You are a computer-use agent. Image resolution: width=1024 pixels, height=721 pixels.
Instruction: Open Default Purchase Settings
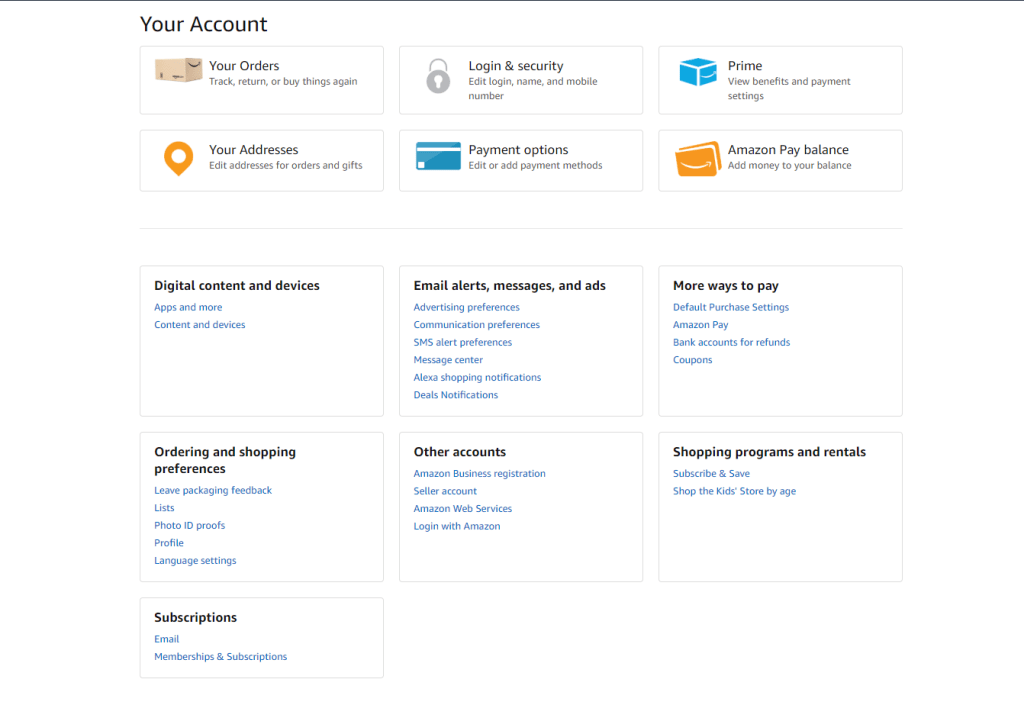pos(731,307)
